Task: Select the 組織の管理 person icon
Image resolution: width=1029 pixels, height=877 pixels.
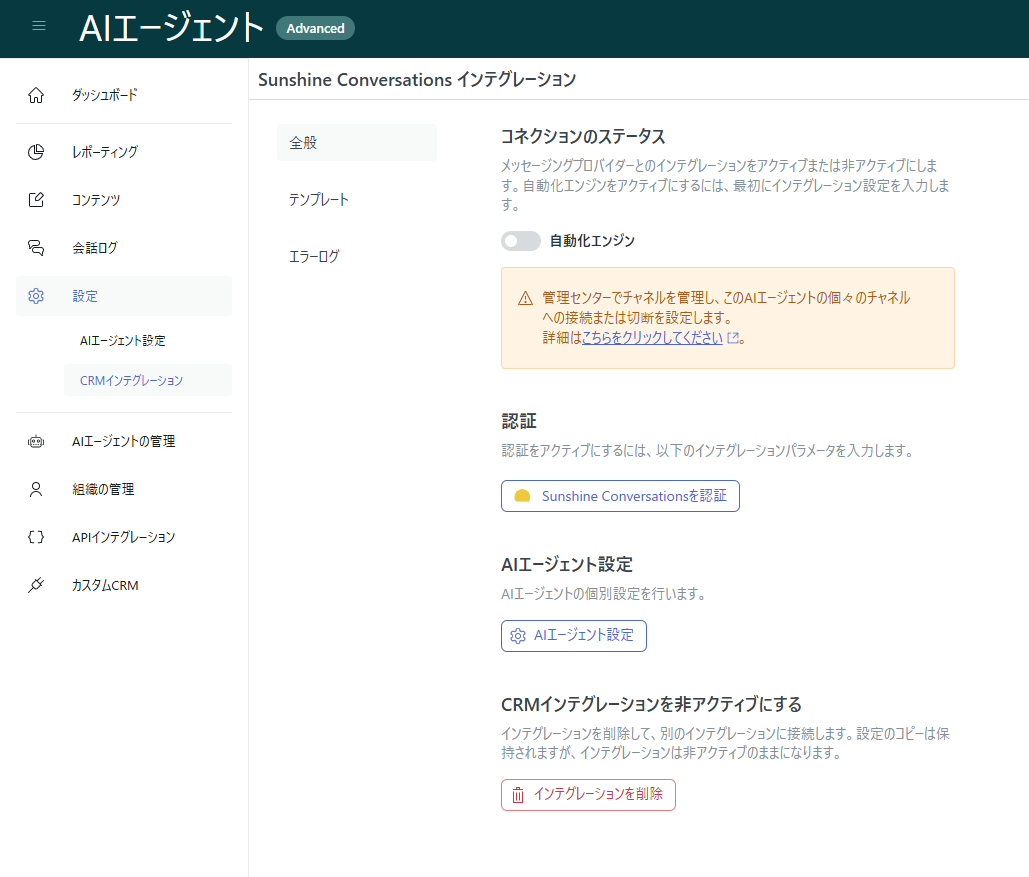Action: tap(36, 489)
